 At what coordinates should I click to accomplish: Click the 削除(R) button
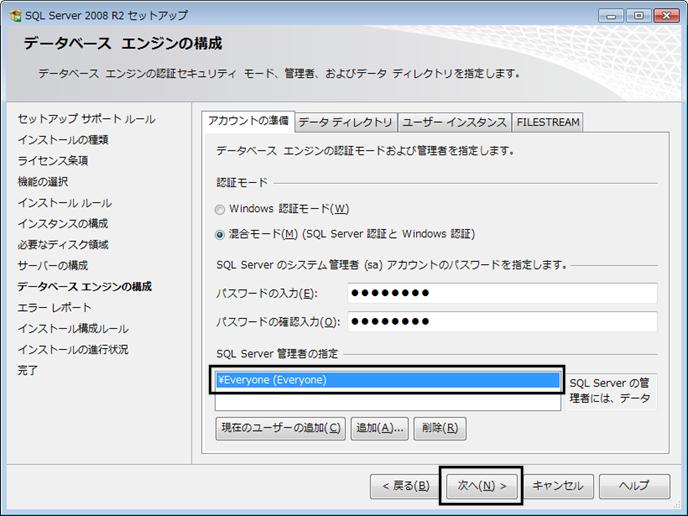[x=440, y=428]
